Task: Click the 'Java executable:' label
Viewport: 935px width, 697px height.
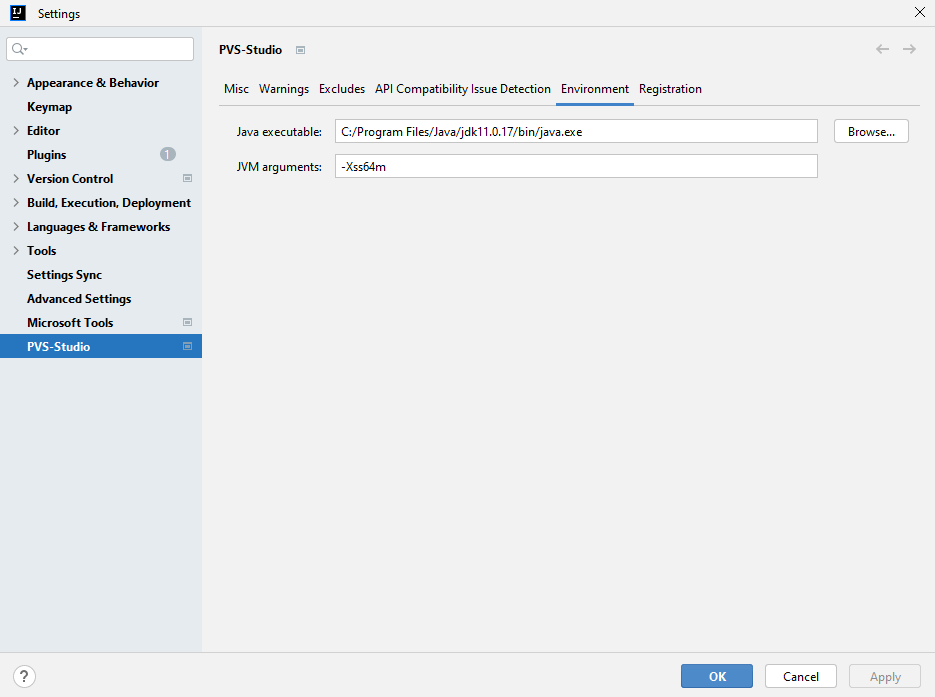Action: (279, 132)
